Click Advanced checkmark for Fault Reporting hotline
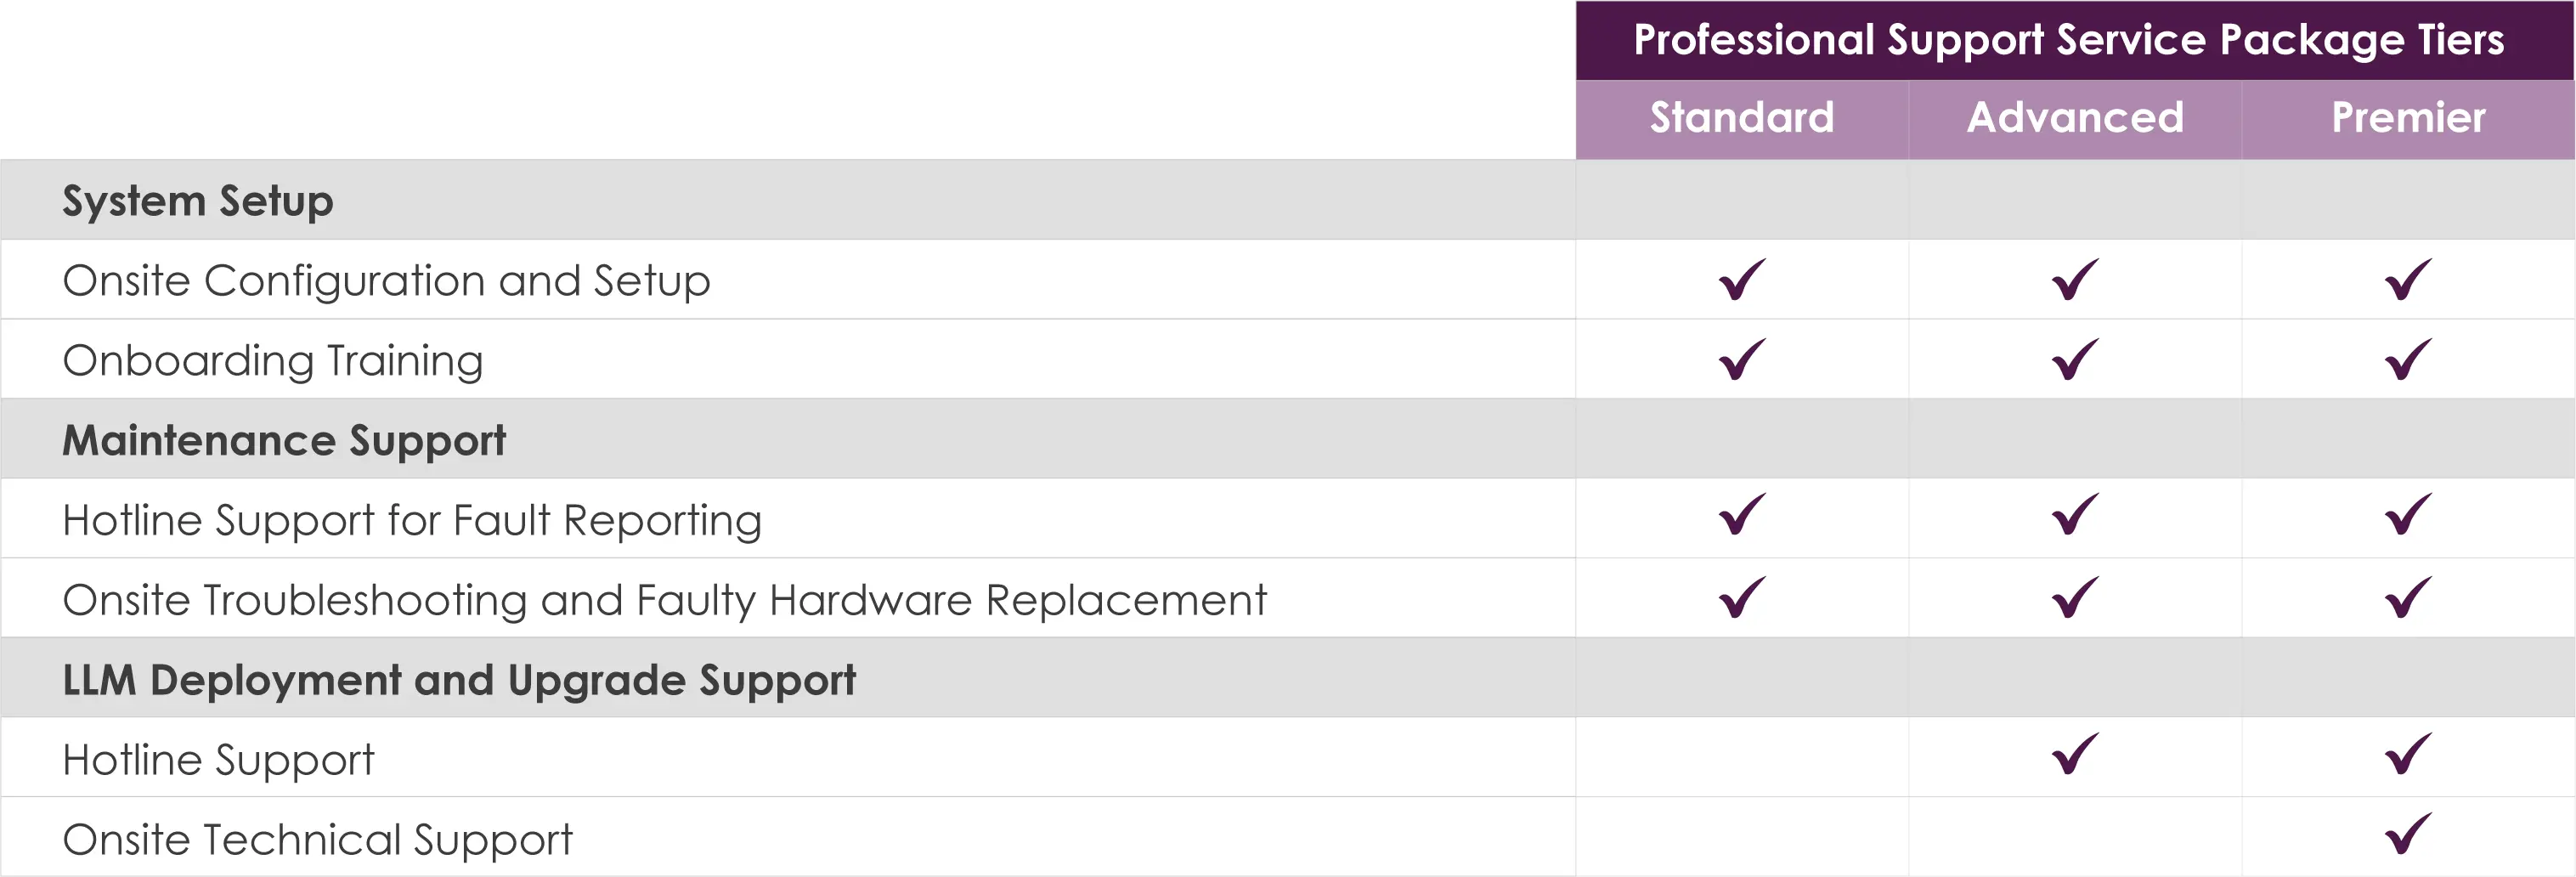The height and width of the screenshot is (877, 2576). click(x=2075, y=514)
